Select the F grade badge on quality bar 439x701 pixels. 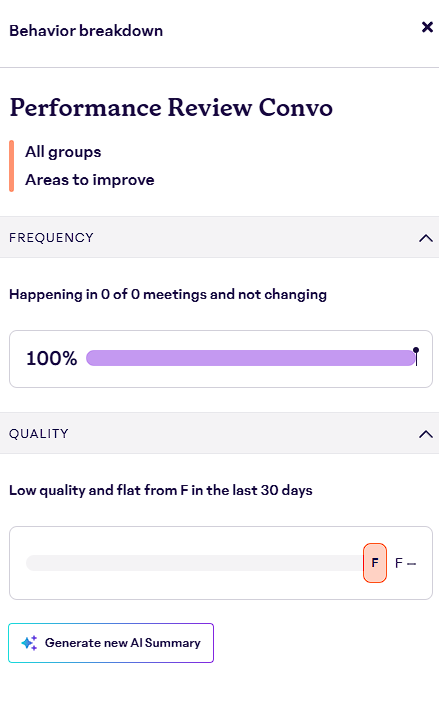point(375,563)
